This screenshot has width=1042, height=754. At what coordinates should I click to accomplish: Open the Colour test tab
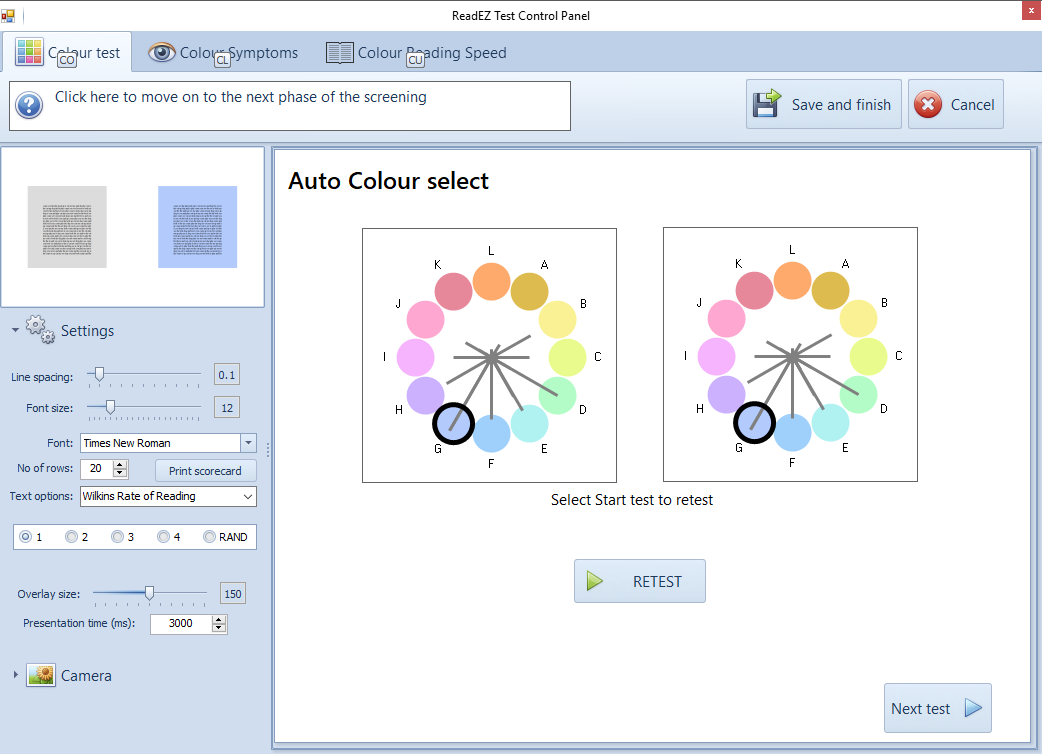pyautogui.click(x=68, y=53)
